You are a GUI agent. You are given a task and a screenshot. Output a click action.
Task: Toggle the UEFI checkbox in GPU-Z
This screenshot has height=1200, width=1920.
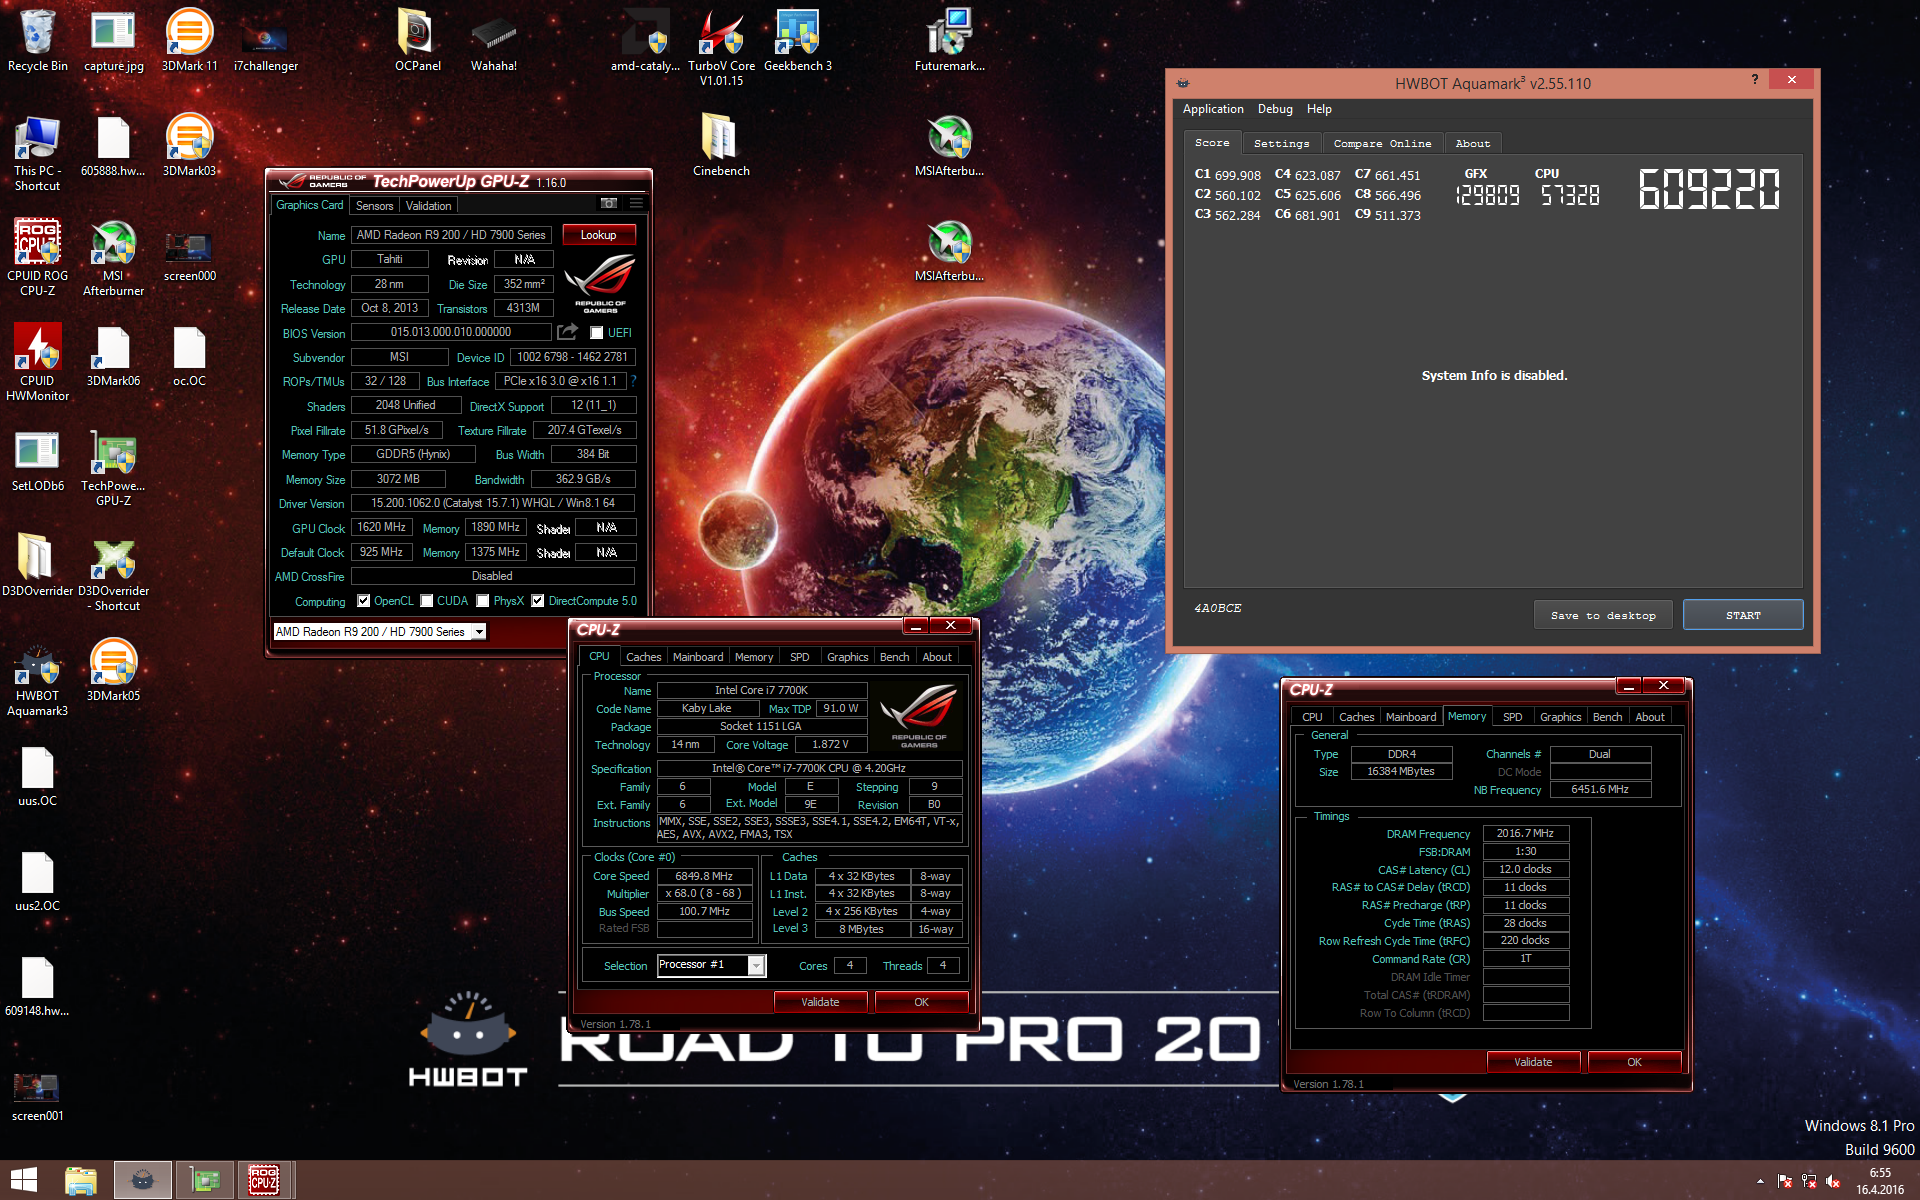(597, 333)
